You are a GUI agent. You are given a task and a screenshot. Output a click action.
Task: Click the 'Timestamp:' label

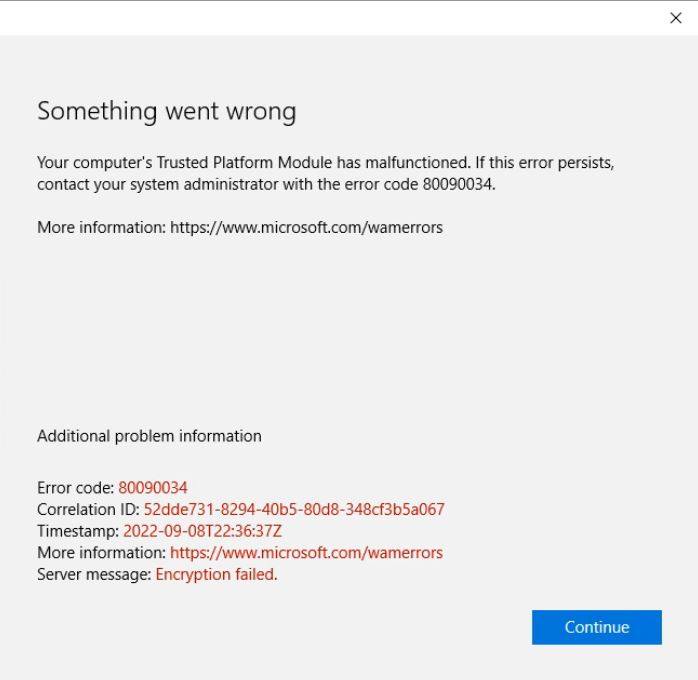(x=78, y=531)
